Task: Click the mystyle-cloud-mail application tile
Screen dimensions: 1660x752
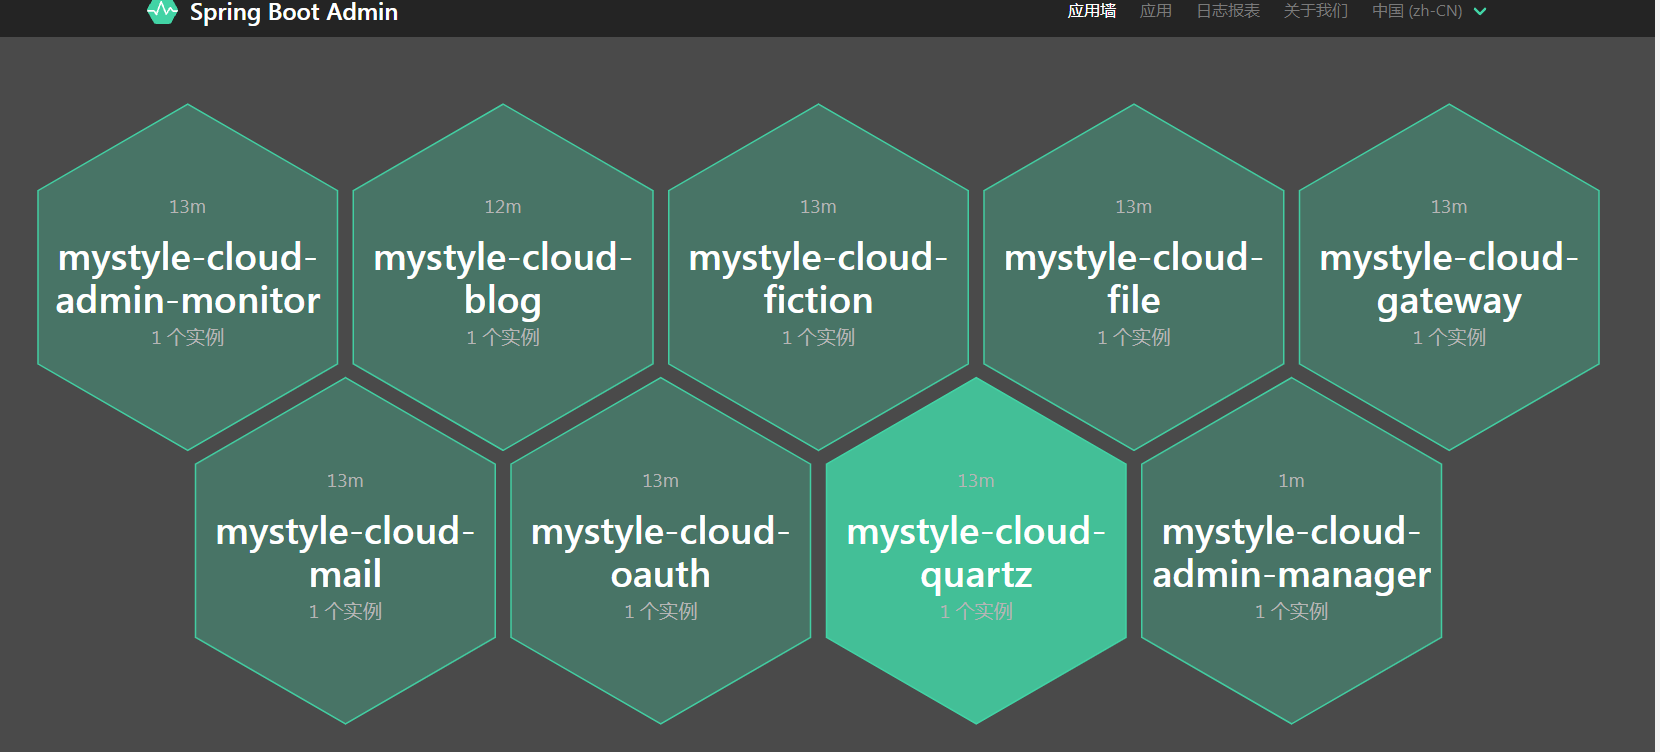Action: tap(345, 552)
